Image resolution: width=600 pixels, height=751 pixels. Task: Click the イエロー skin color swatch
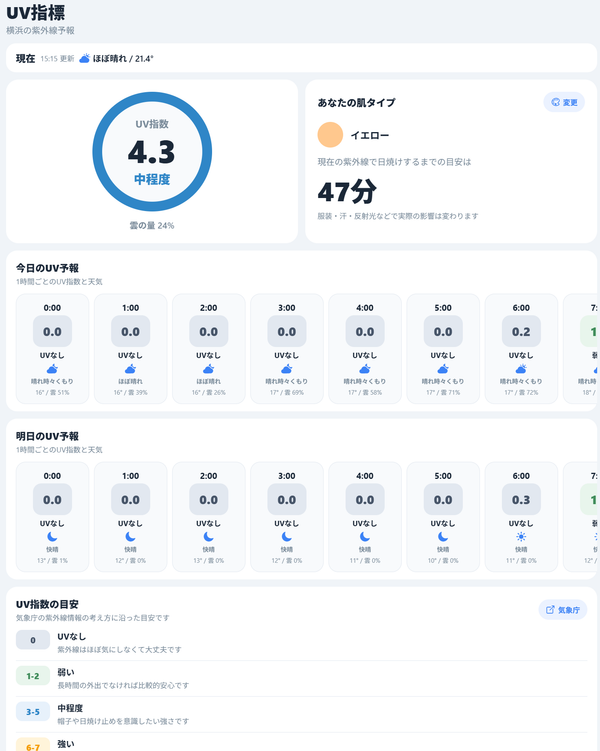click(x=330, y=135)
